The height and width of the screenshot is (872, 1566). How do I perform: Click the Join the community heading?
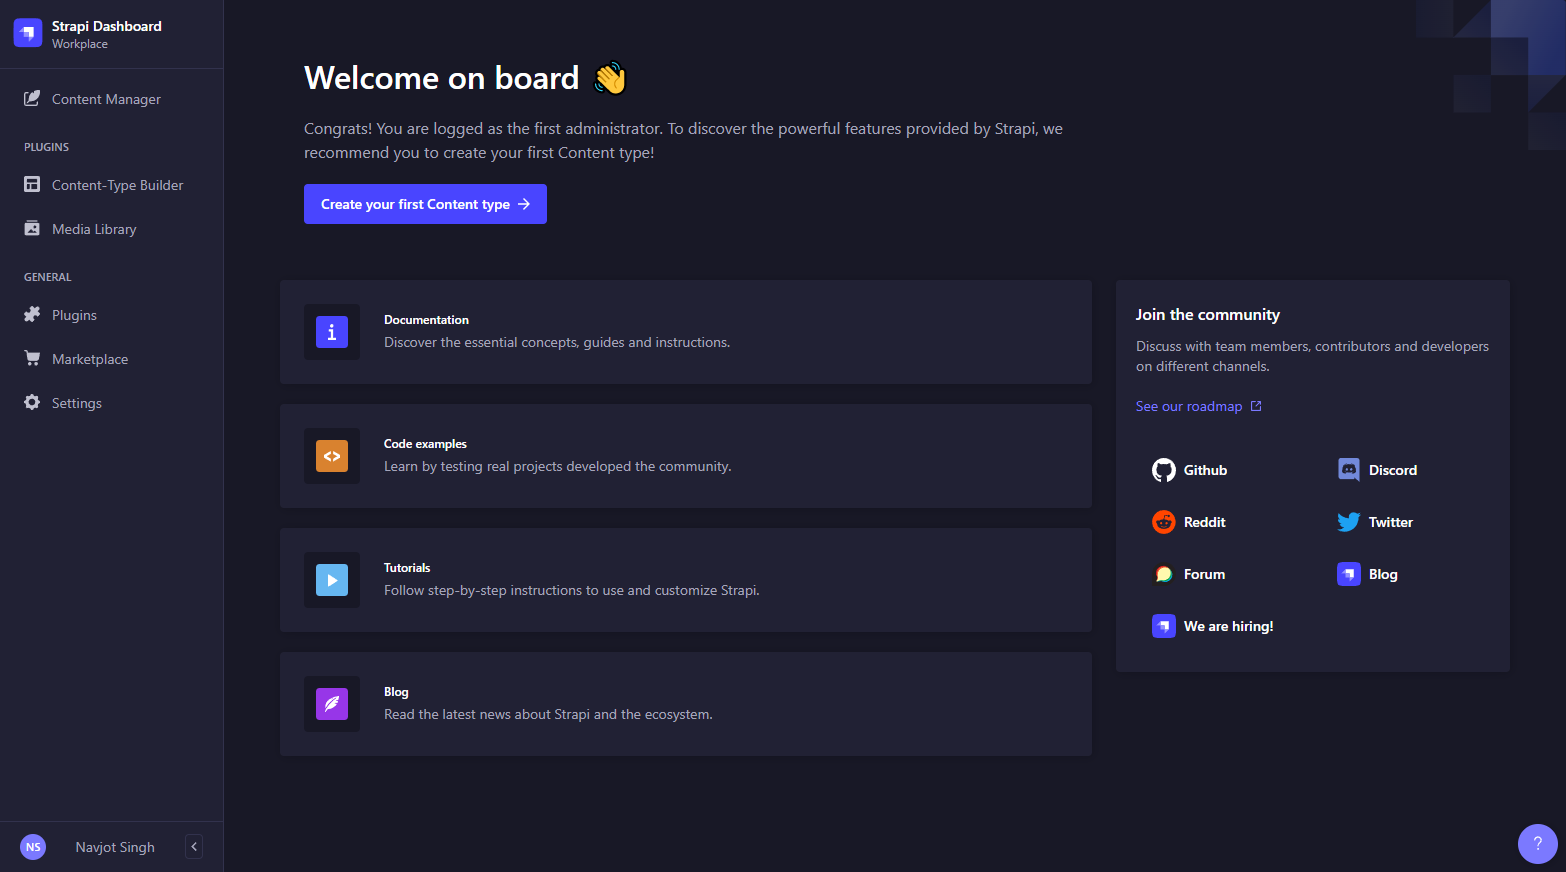point(1208,314)
